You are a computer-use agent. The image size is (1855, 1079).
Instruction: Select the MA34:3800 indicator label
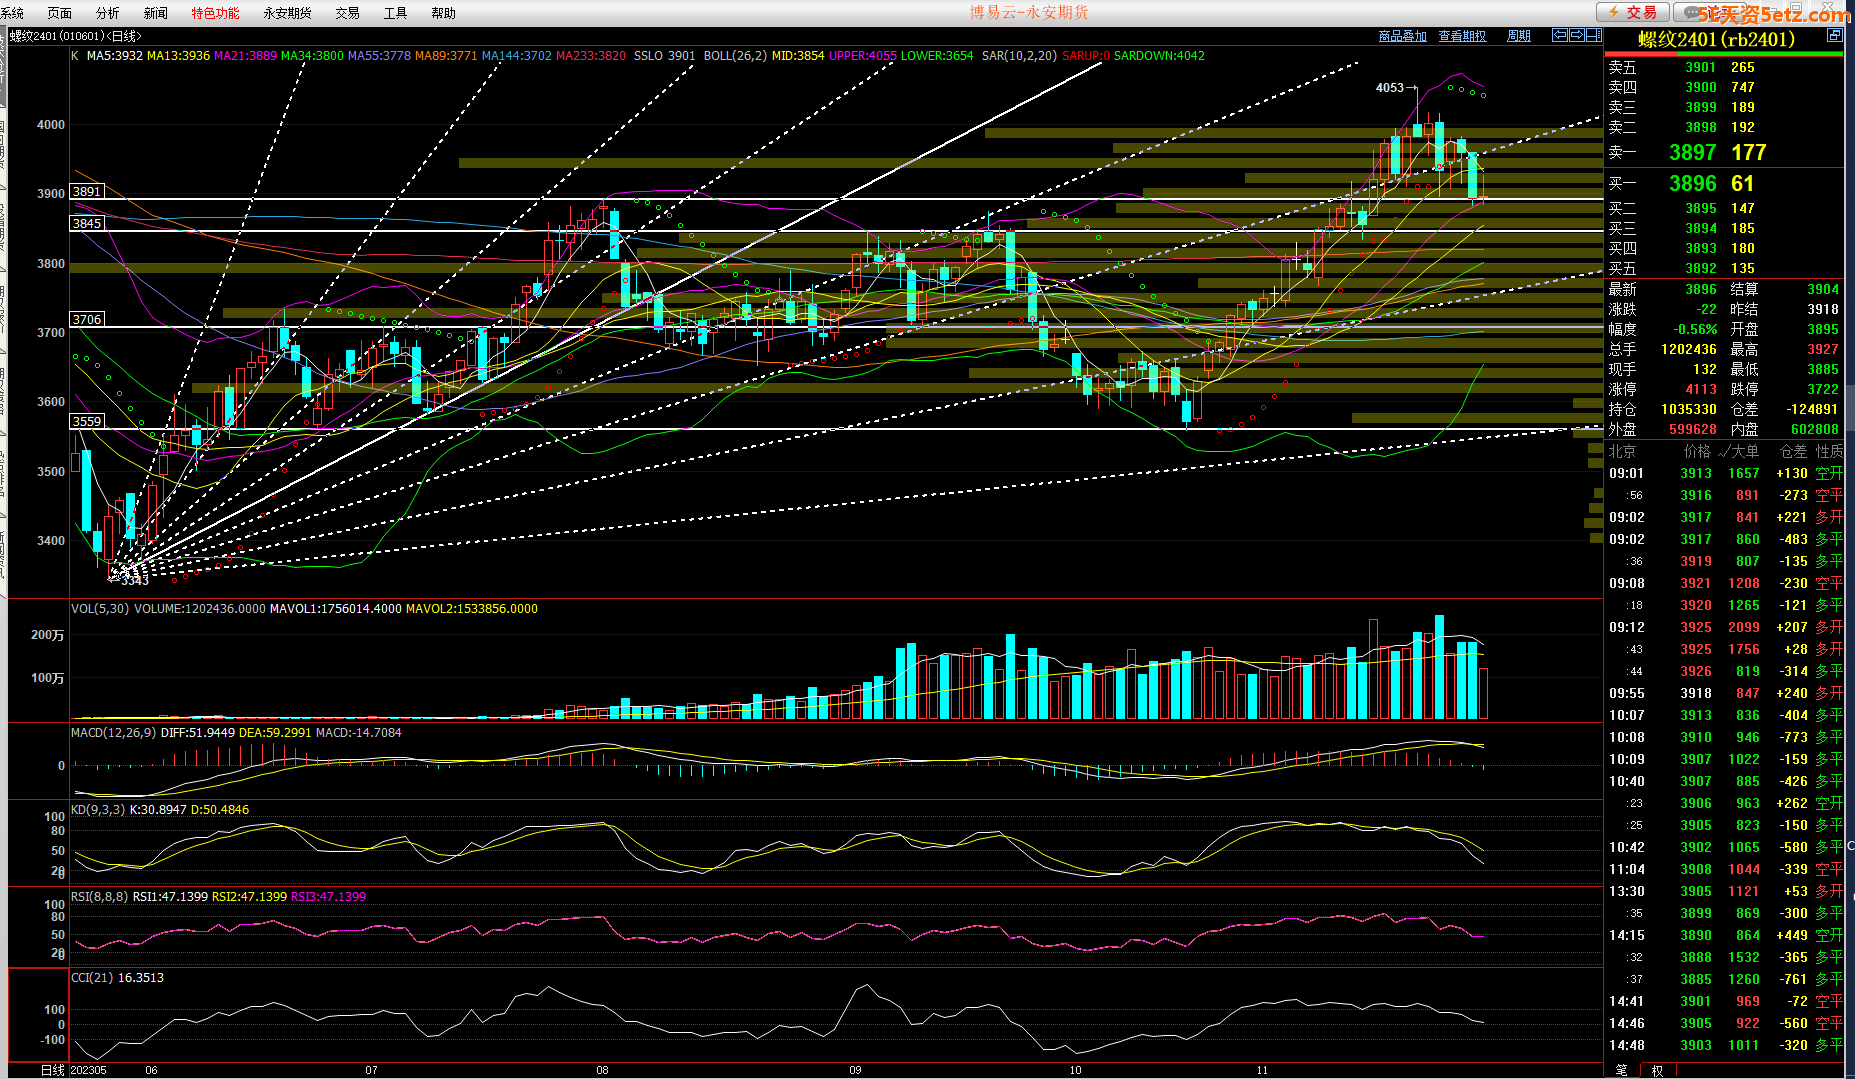pos(312,56)
